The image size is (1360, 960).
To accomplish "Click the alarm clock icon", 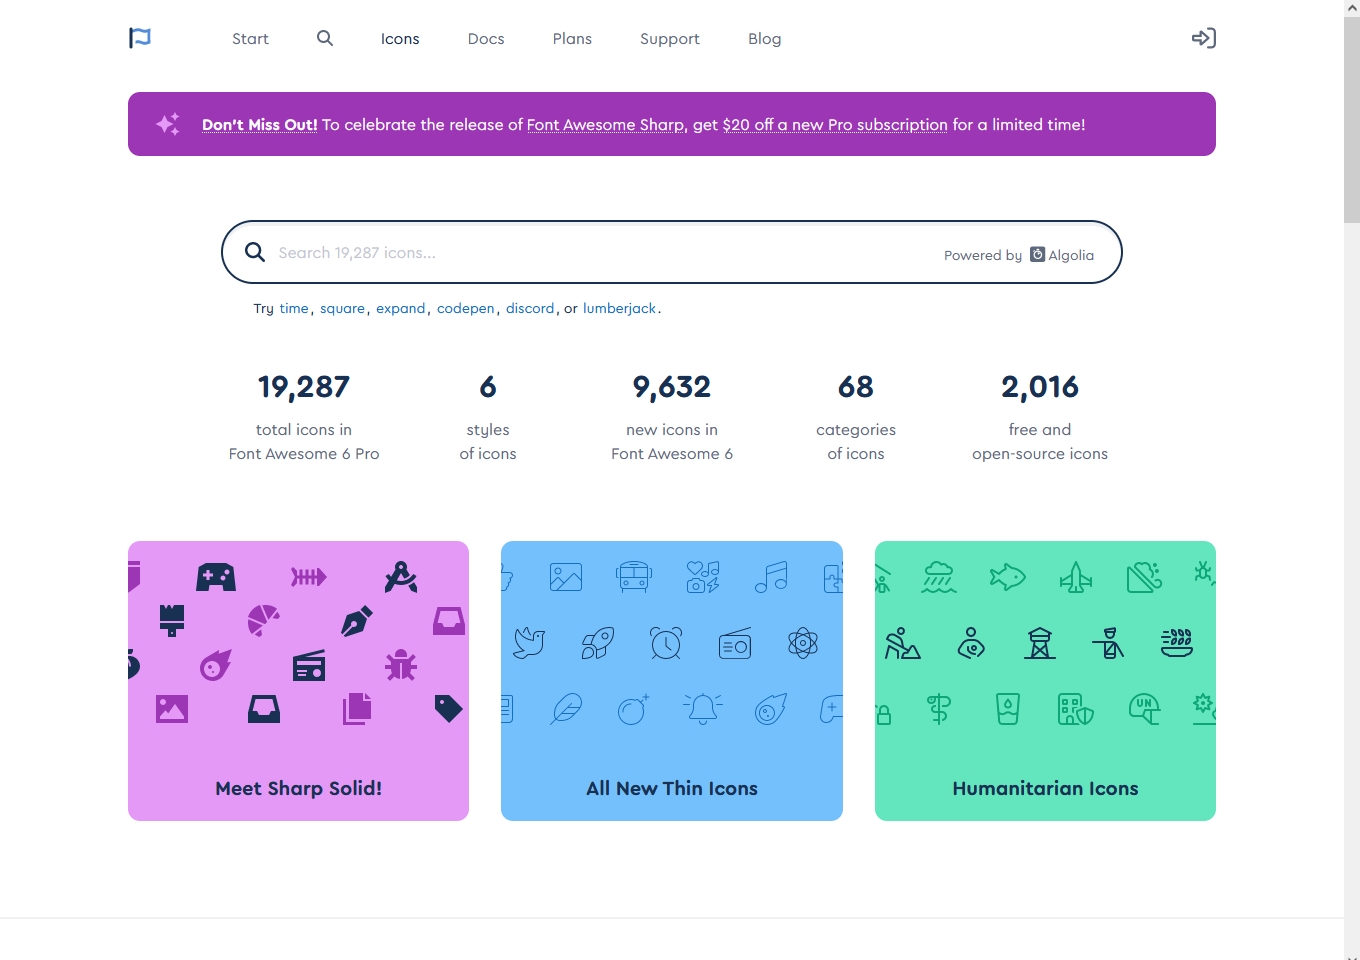I will (x=666, y=643).
